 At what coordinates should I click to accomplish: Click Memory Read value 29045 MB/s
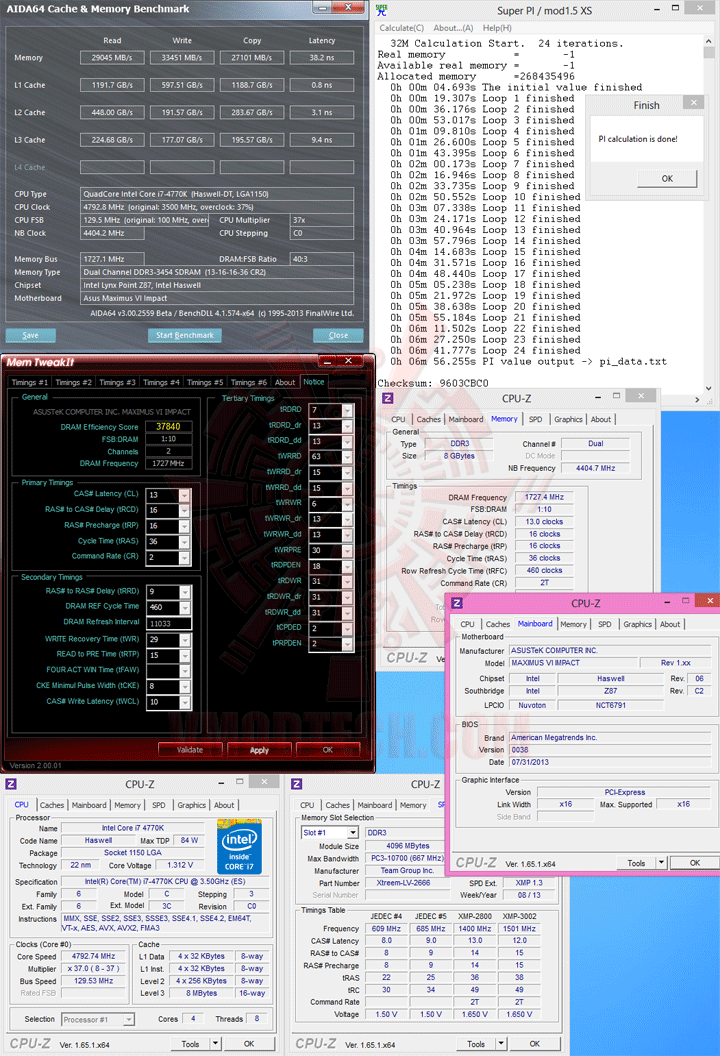tap(112, 58)
